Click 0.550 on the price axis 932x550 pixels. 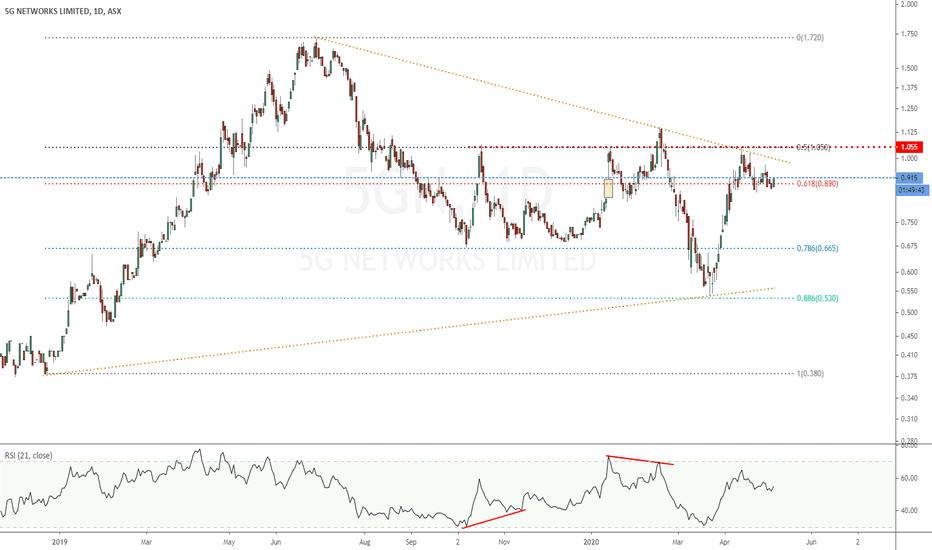(909, 291)
